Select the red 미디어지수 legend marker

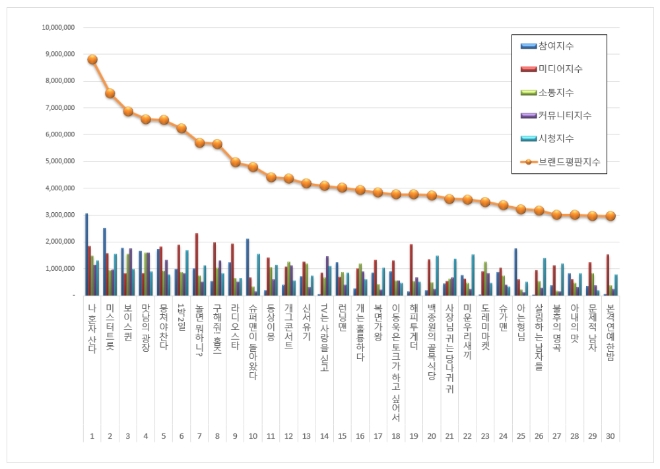528,70
